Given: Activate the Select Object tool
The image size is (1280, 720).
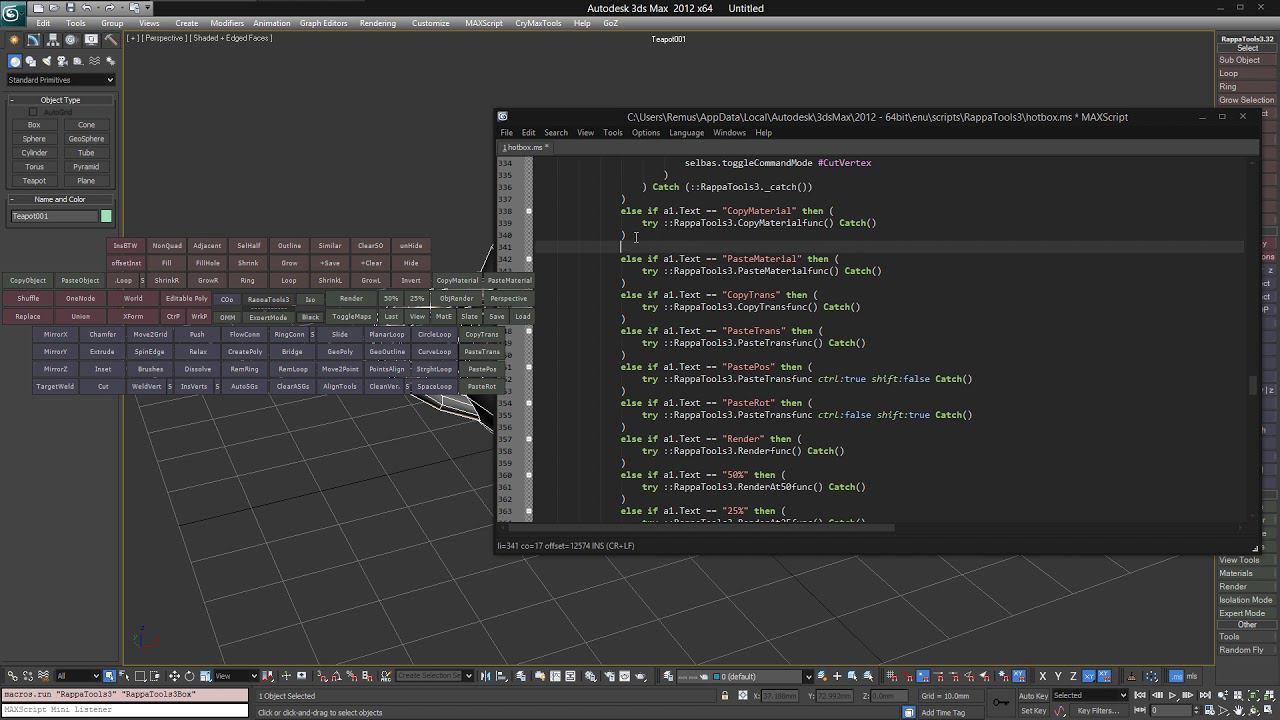Looking at the screenshot, I should 109,676.
